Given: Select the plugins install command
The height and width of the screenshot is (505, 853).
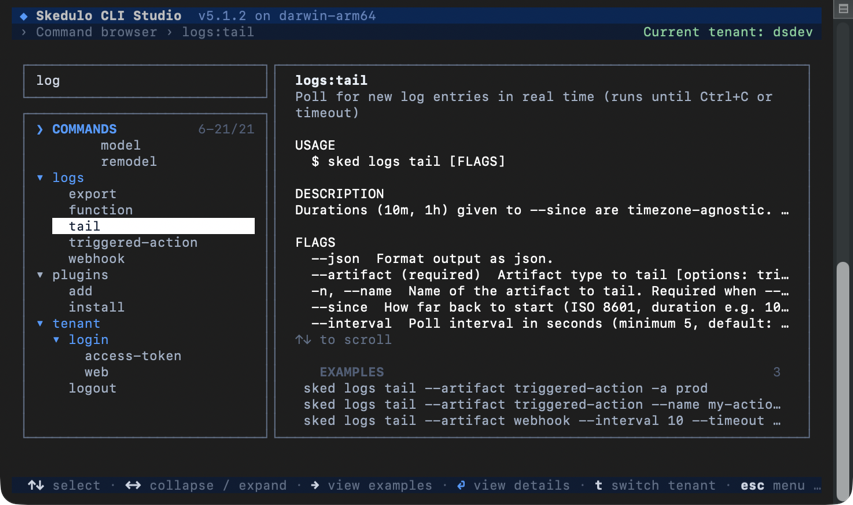Looking at the screenshot, I should pos(96,307).
